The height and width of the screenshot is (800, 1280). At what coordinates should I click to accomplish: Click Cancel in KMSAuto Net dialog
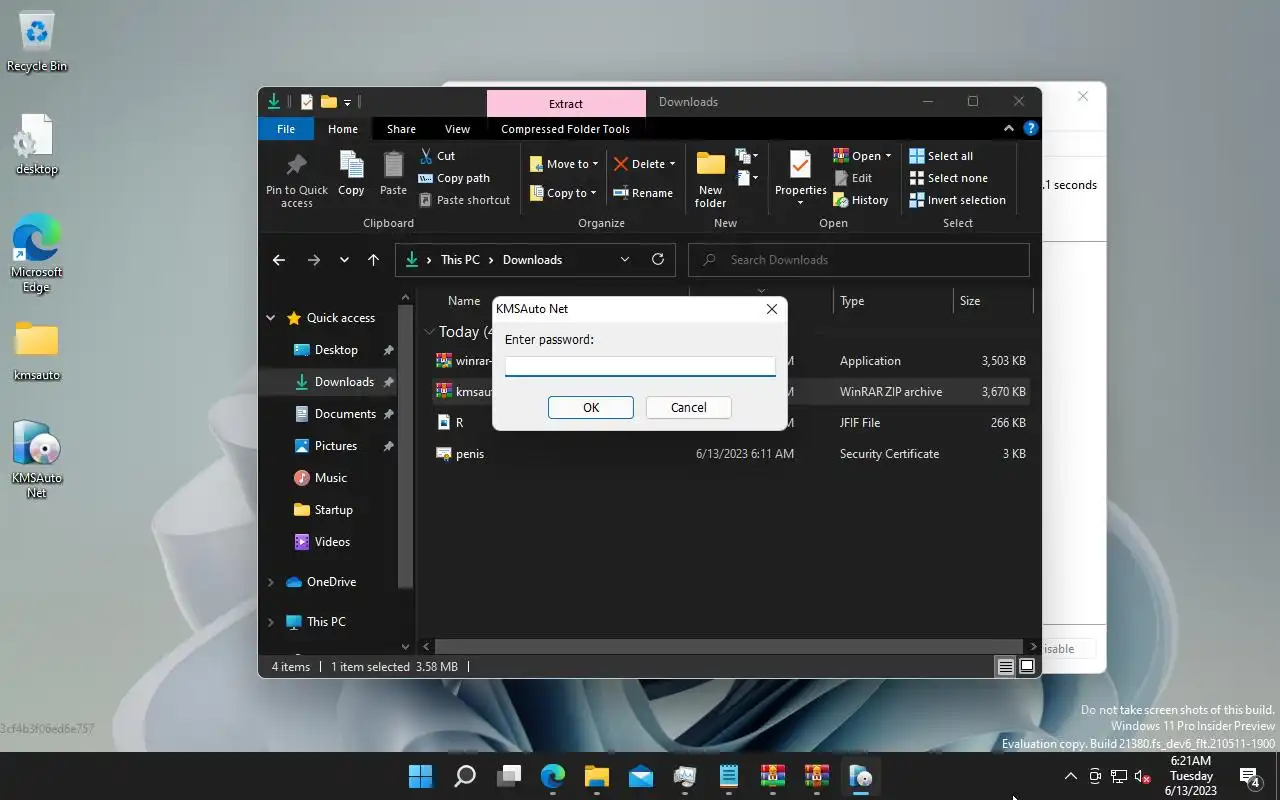tap(688, 407)
